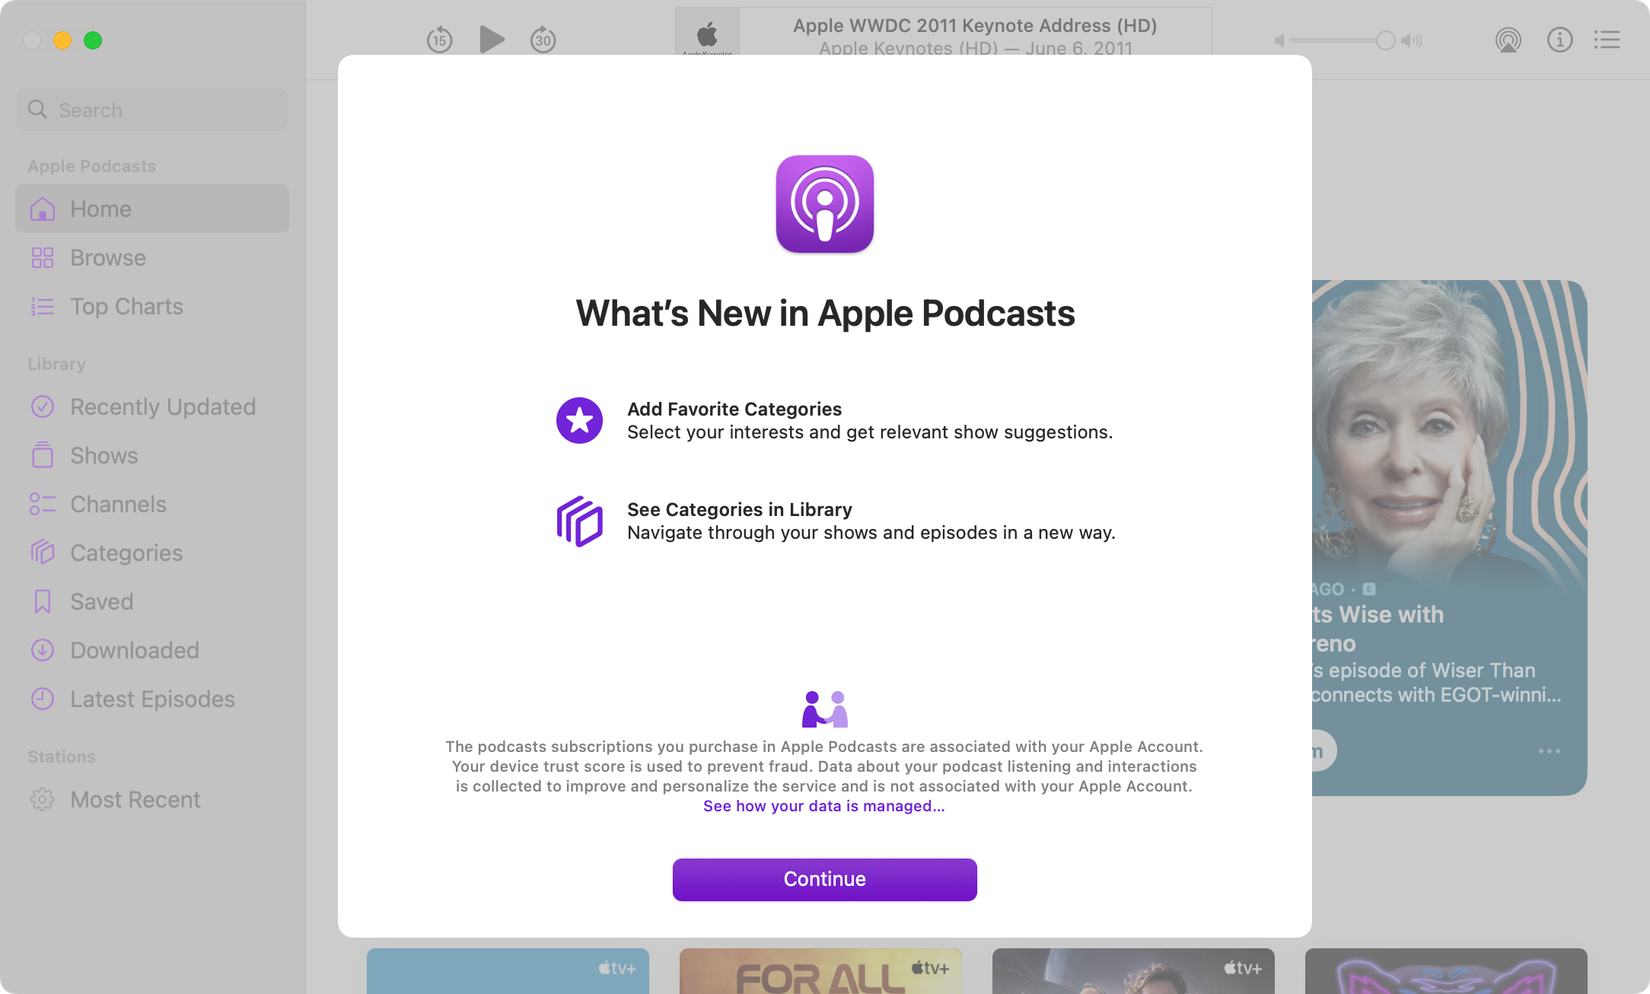Skip back 15 seconds
The height and width of the screenshot is (994, 1650).
click(440, 40)
